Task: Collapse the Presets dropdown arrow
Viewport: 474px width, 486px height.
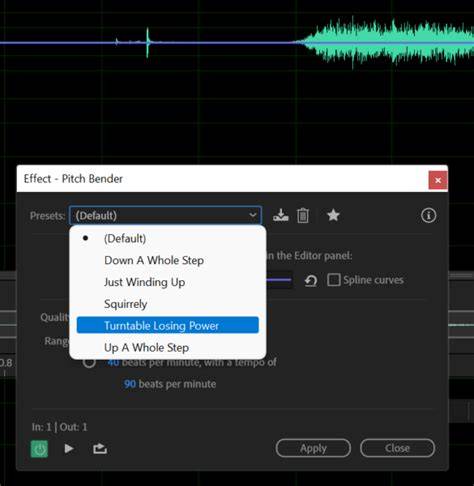Action: point(253,215)
